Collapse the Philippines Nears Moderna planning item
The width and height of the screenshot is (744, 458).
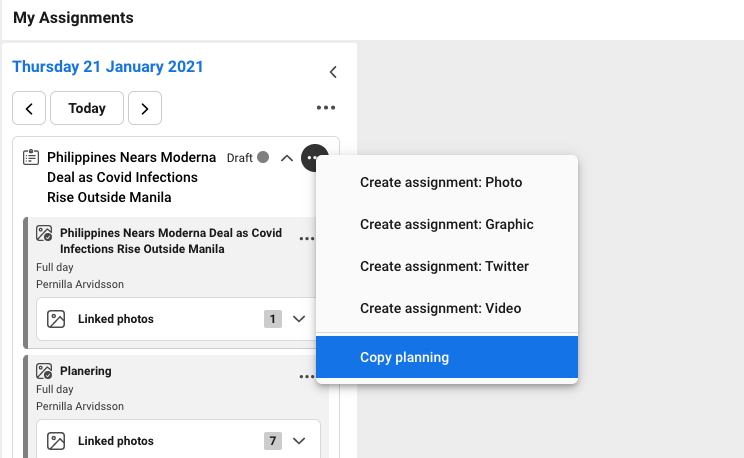click(x=287, y=158)
